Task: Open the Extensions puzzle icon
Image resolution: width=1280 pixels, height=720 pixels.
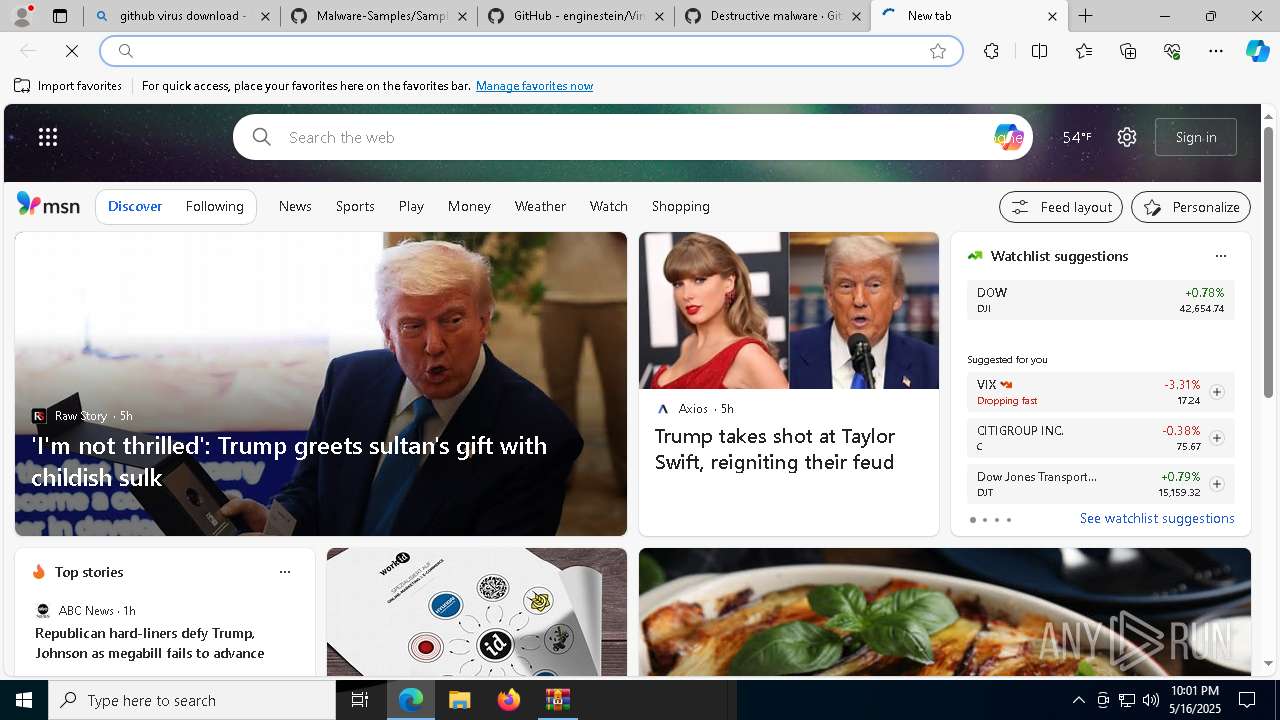Action: 991,51
